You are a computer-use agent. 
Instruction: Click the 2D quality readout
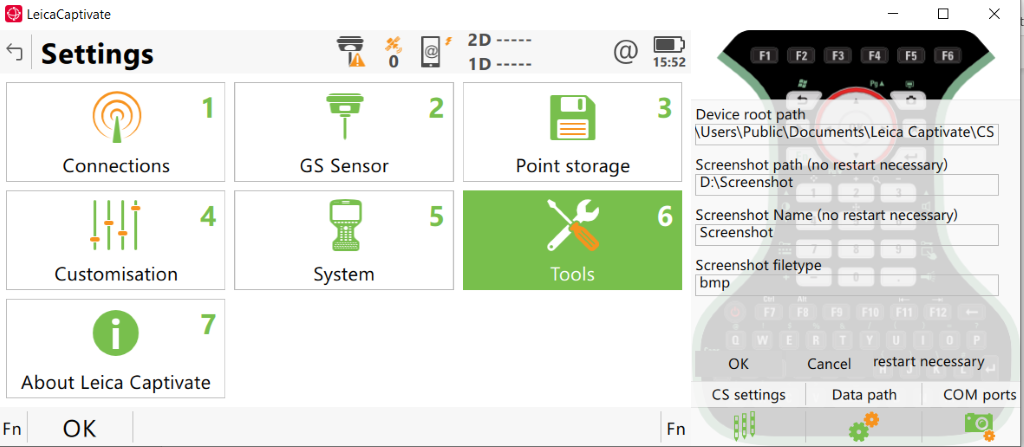pyautogui.click(x=500, y=41)
